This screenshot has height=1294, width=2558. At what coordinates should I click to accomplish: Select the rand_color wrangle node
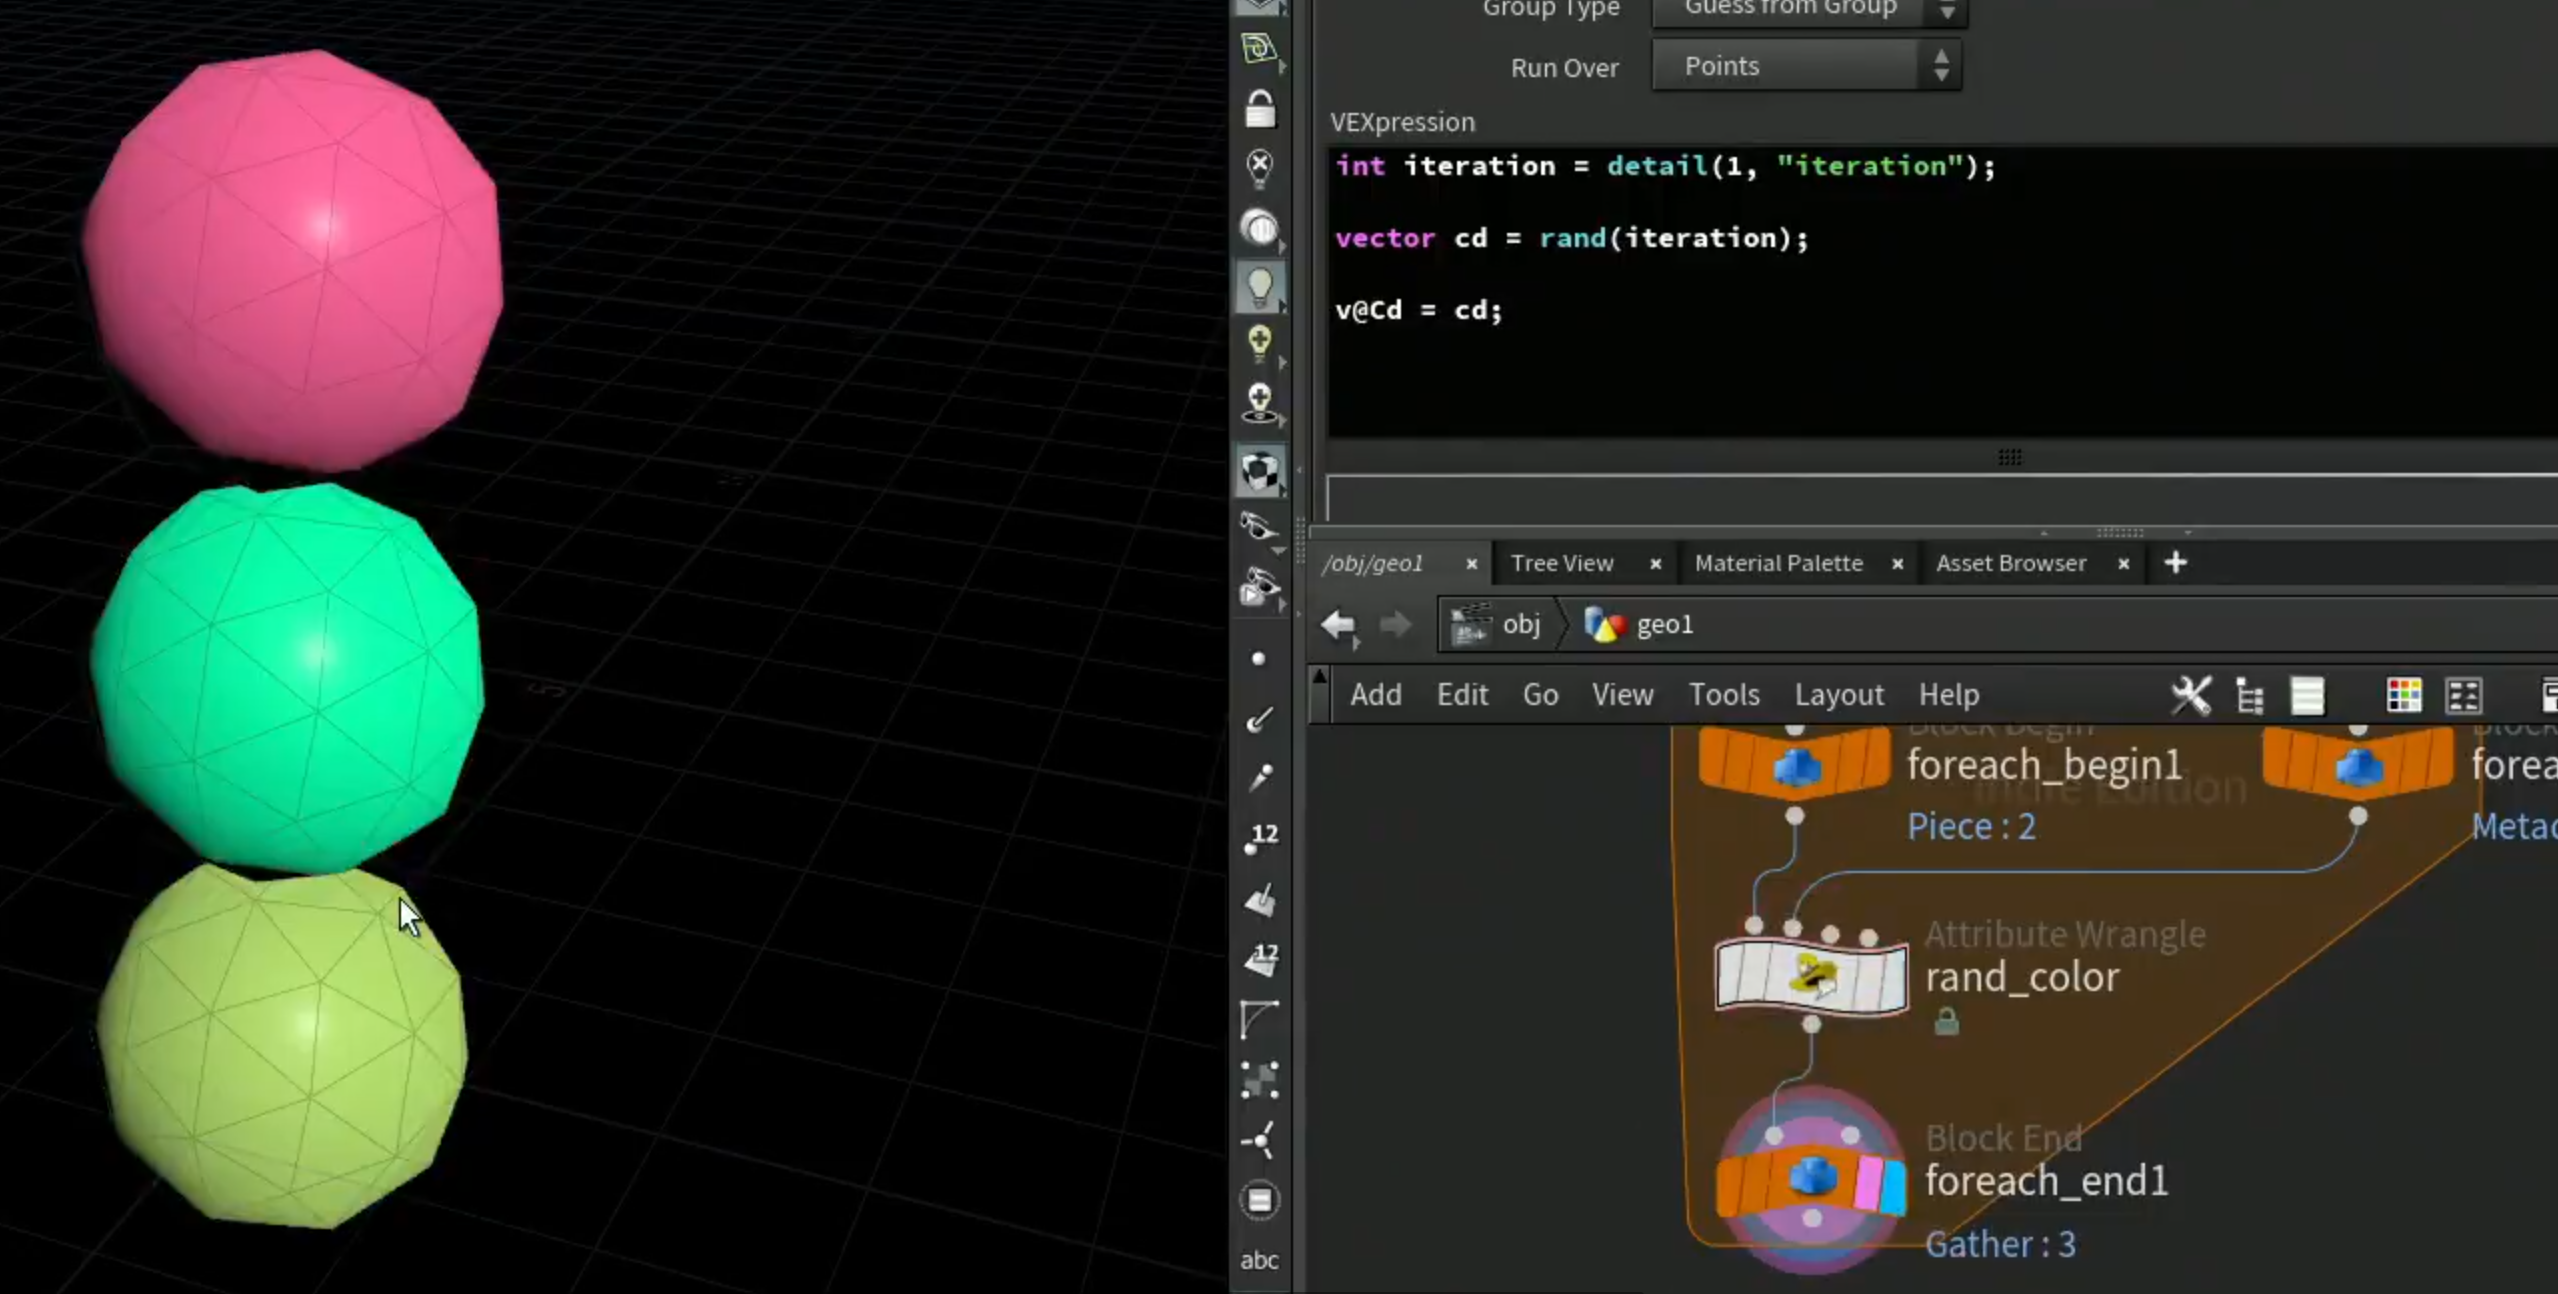1811,977
